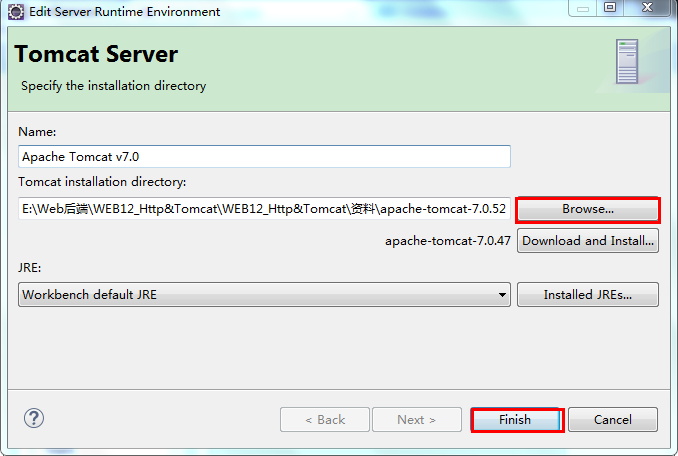Click the Browse... button

click(588, 209)
